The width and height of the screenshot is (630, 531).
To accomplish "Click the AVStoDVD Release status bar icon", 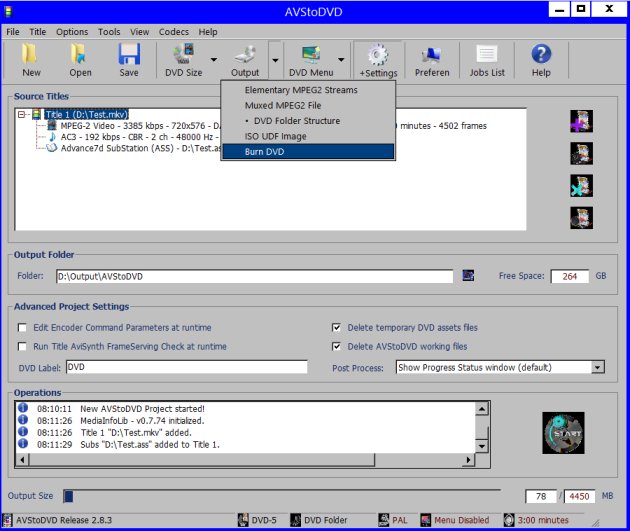I will pyautogui.click(x=7, y=520).
